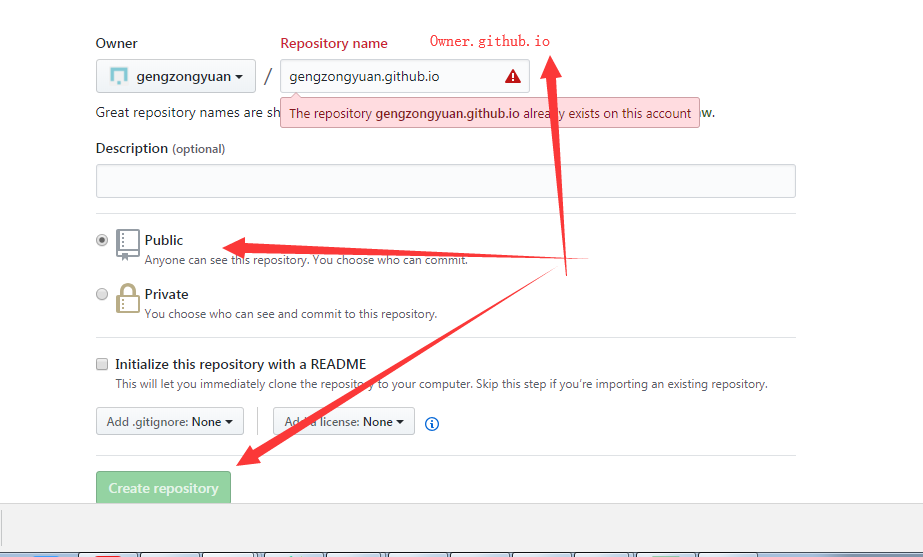Image resolution: width=923 pixels, height=557 pixels.
Task: Click the repository name input field
Action: coord(404,76)
